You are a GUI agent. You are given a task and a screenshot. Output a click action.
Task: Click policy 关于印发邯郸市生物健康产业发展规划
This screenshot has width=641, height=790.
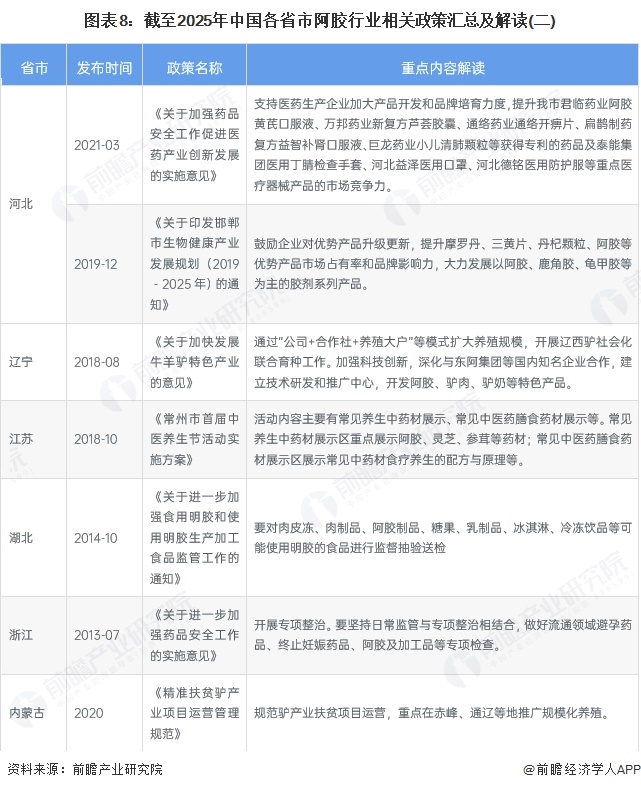[195, 264]
